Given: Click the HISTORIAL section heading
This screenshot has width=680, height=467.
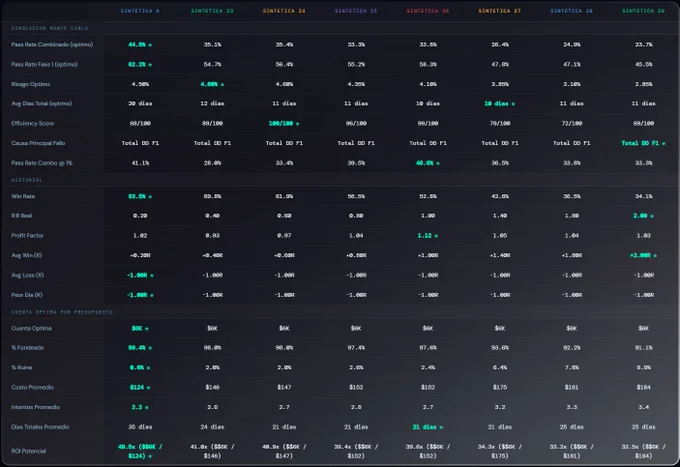Looking at the screenshot, I should [x=27, y=180].
